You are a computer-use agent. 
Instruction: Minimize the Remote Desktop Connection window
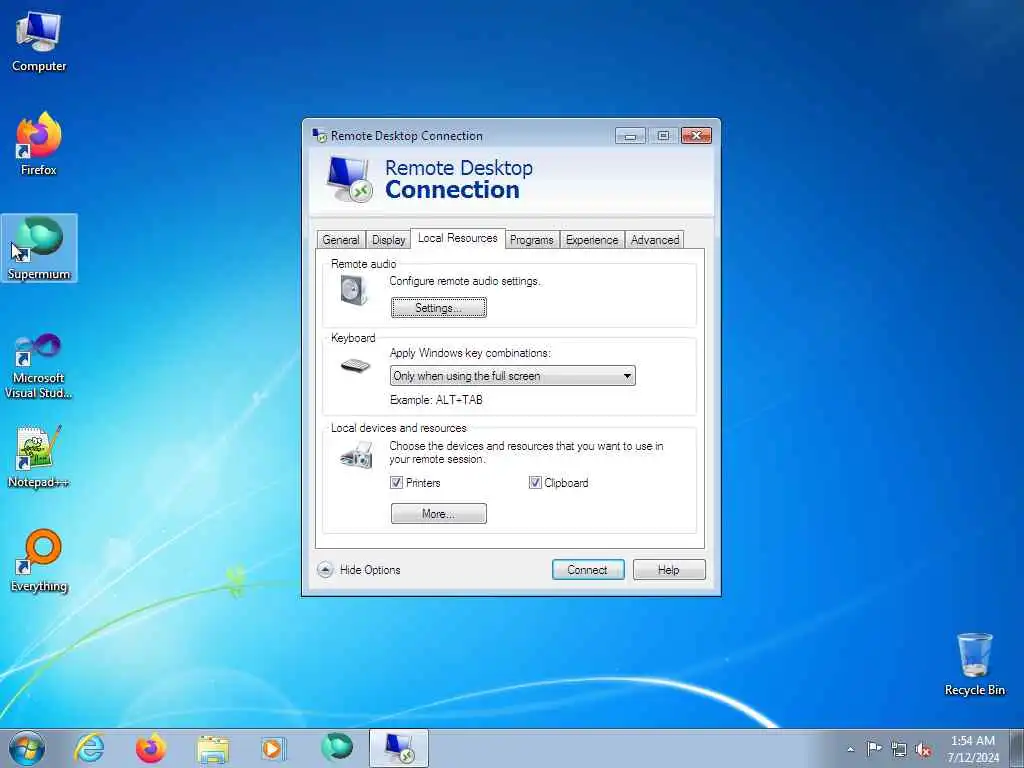(630, 136)
